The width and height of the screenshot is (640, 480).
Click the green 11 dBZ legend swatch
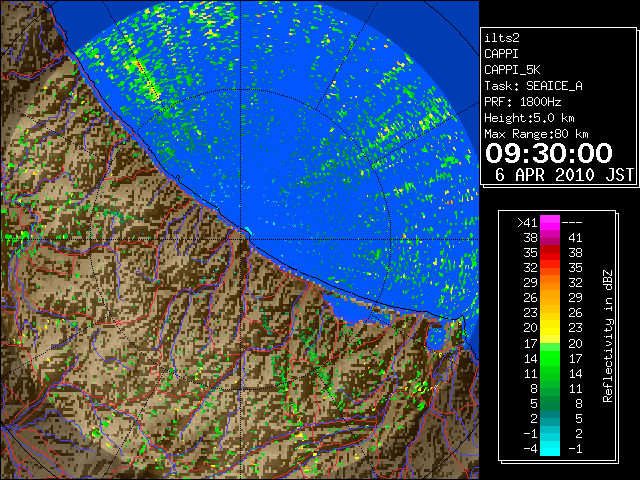(x=550, y=373)
